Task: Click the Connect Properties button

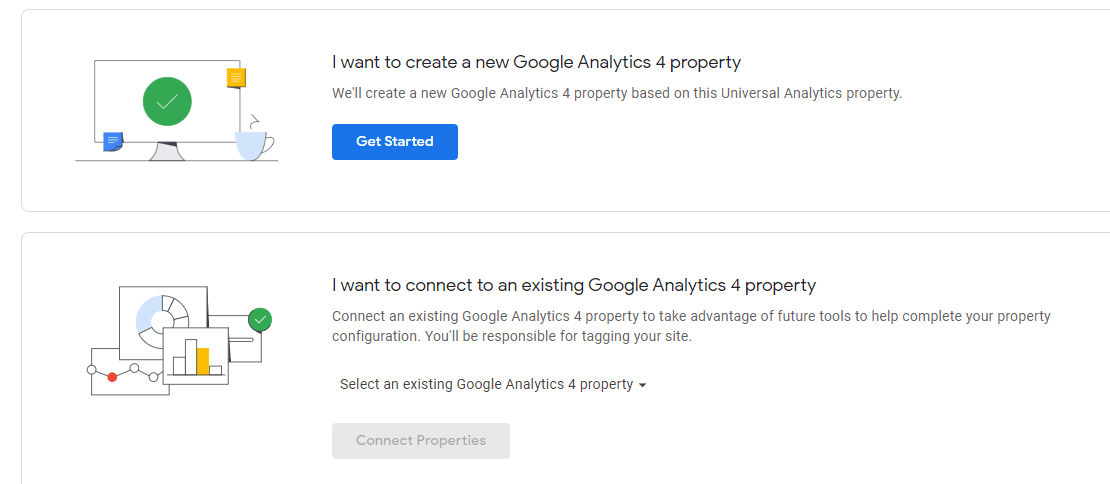Action: [x=420, y=441]
